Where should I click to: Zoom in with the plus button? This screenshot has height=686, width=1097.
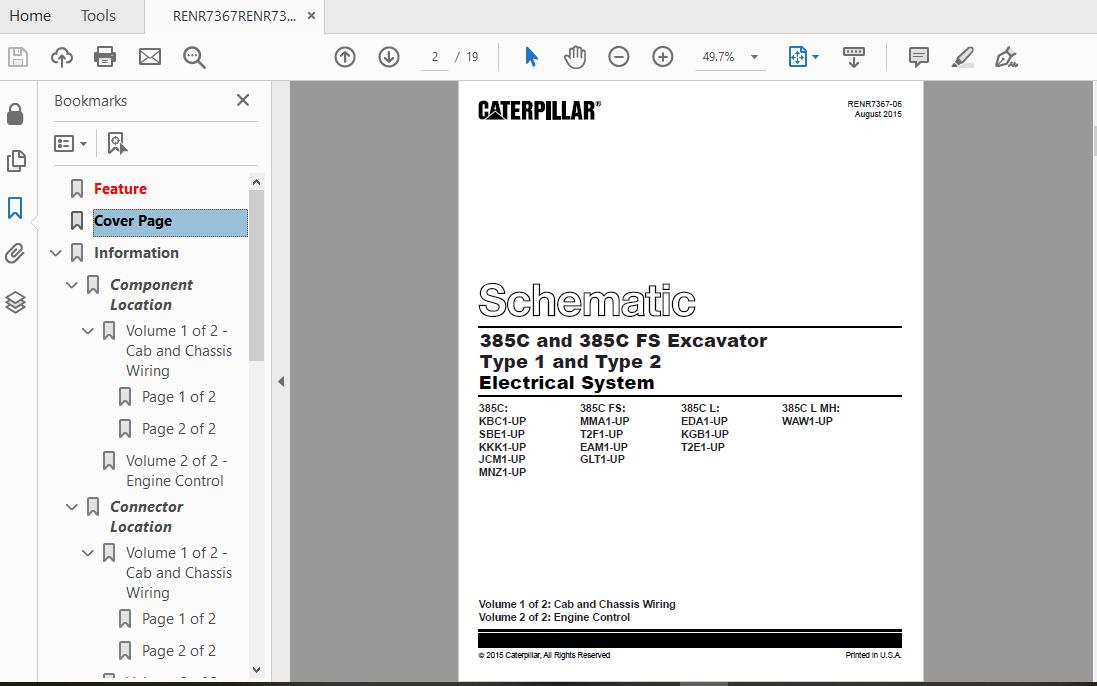point(663,57)
